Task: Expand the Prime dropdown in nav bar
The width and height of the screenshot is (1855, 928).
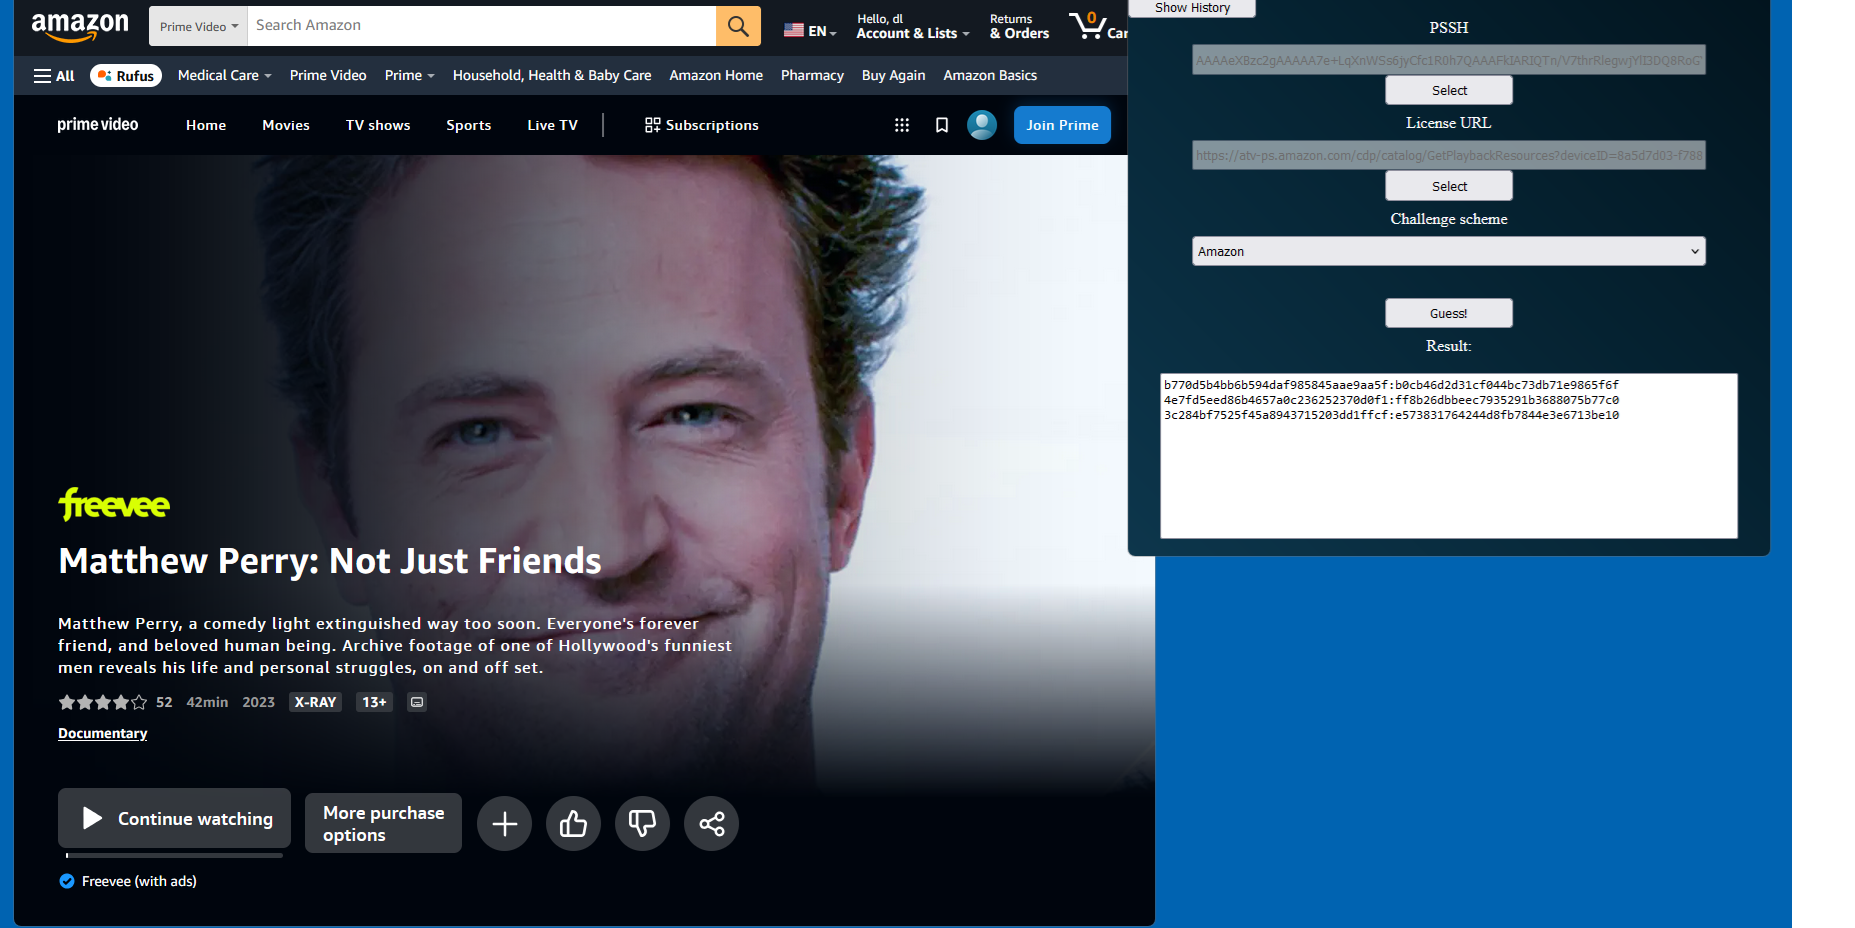Action: coord(410,76)
